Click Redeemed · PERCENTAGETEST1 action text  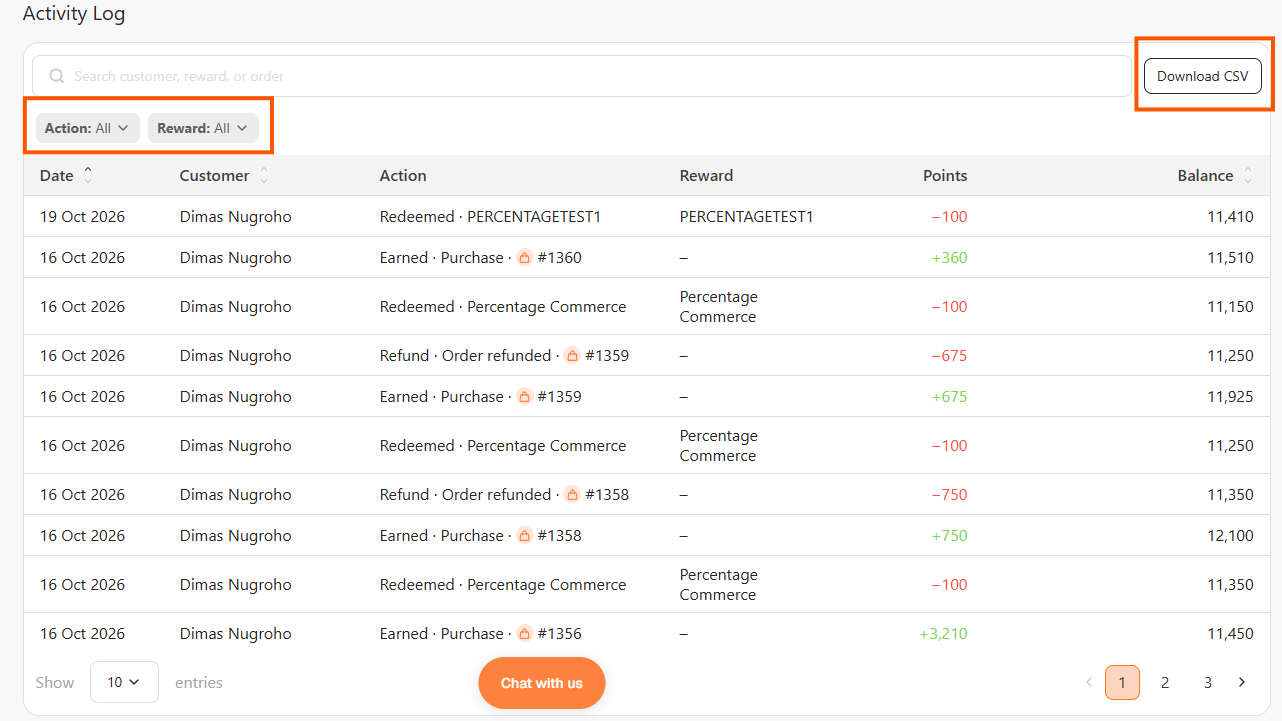pyautogui.click(x=491, y=216)
